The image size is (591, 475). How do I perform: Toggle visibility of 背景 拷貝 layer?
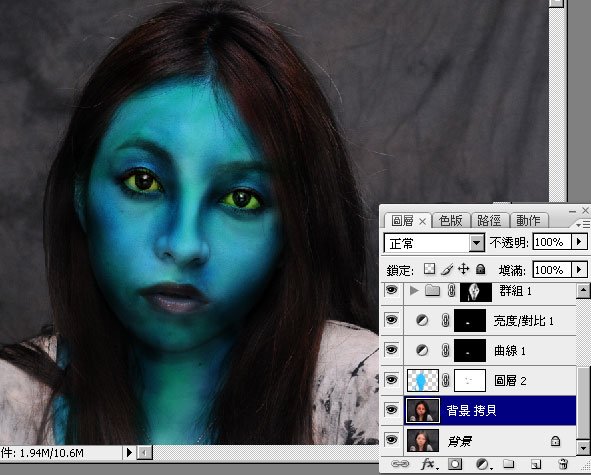(392, 409)
